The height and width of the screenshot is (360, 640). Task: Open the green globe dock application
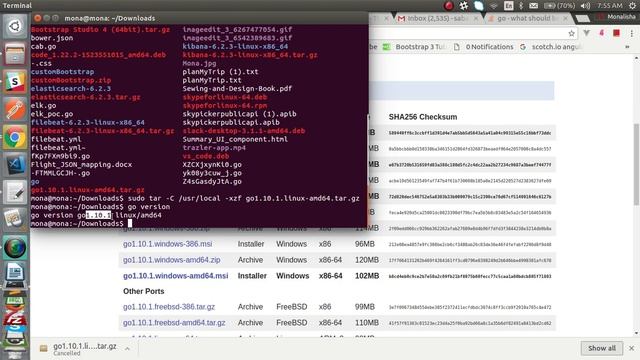(x=15, y=247)
